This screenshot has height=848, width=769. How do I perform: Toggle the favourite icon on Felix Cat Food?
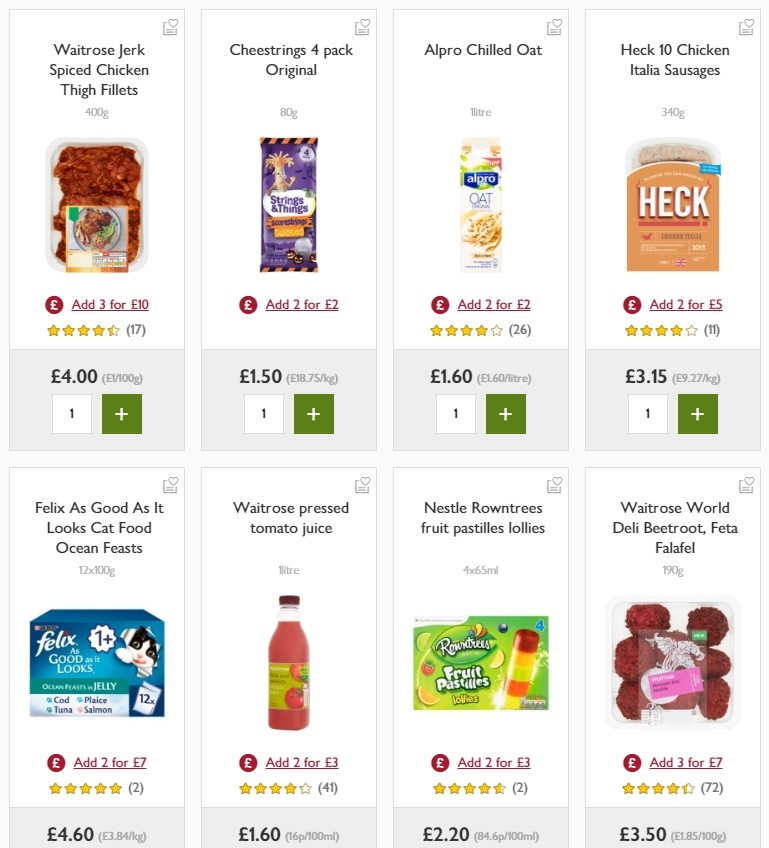tap(170, 484)
